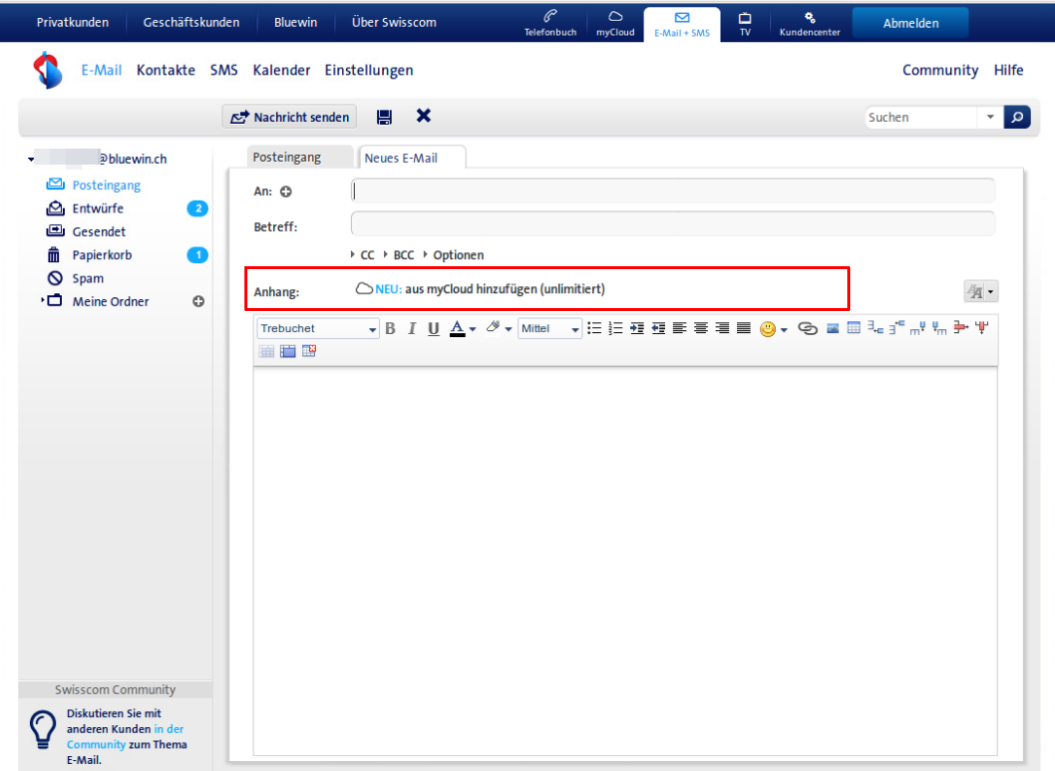Open the Telefonbuch phone icon
The image size is (1055, 771).
(550, 23)
